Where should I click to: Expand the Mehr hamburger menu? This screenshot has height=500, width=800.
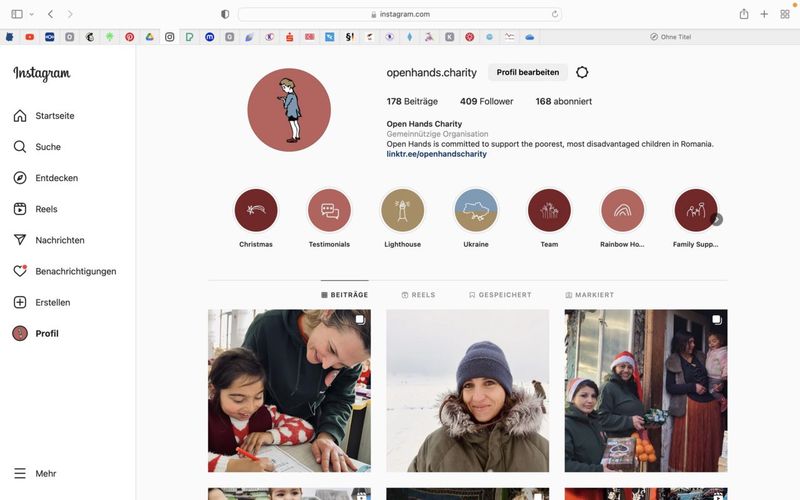20,473
